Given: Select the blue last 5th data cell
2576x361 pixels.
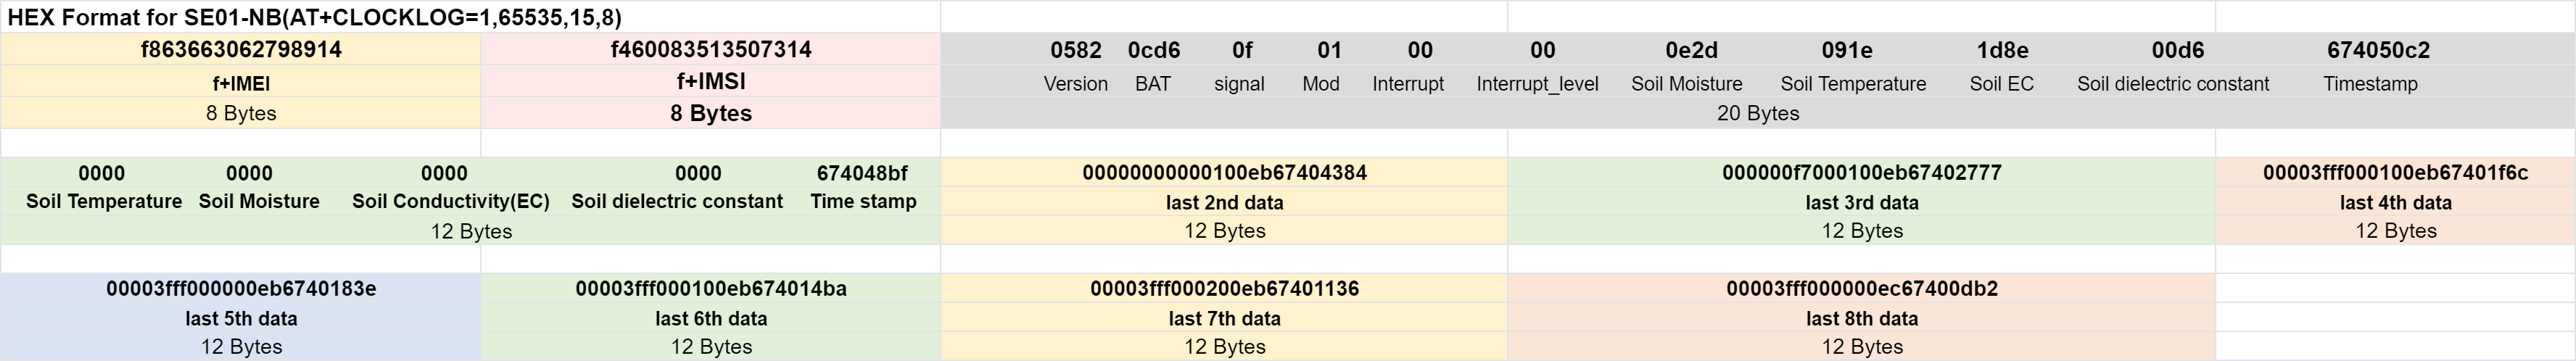Looking at the screenshot, I should (241, 318).
